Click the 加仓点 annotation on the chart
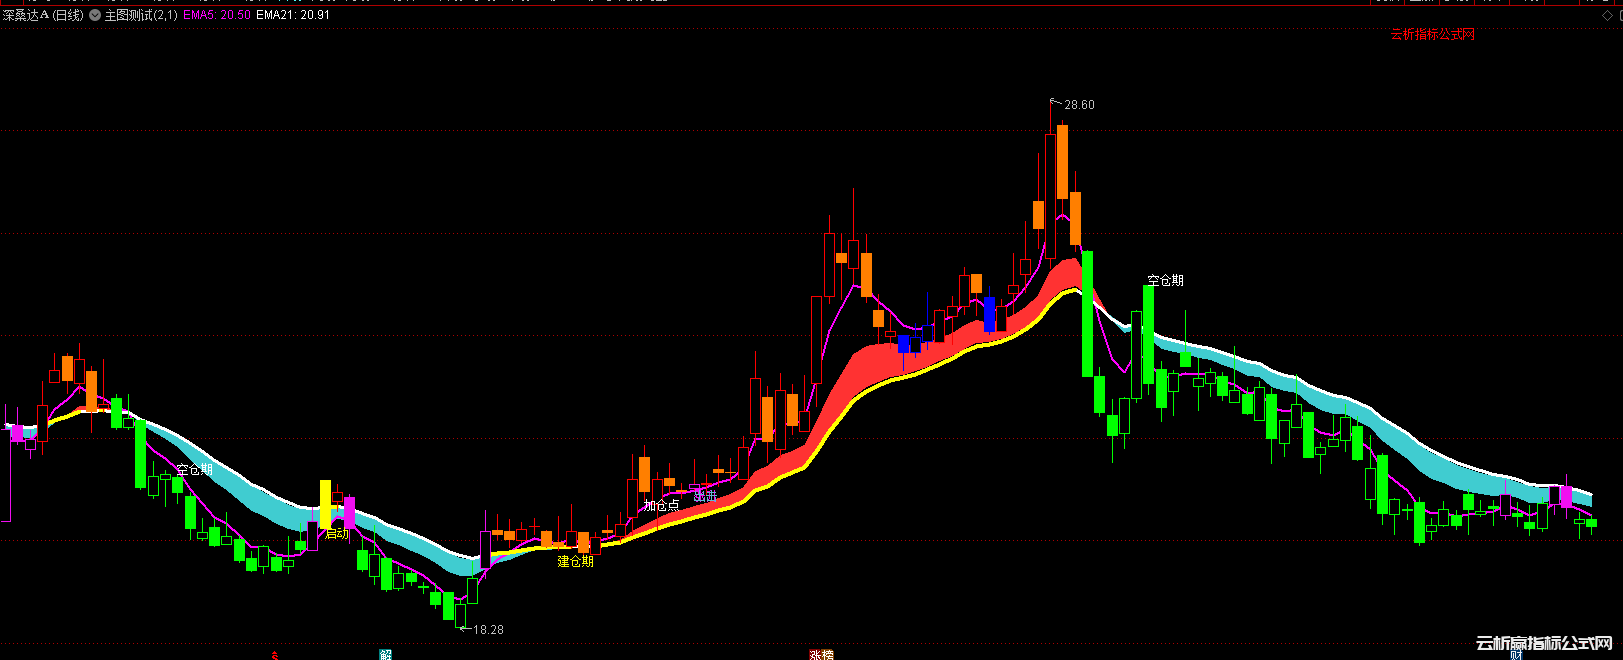The width and height of the screenshot is (1623, 660). (x=661, y=506)
